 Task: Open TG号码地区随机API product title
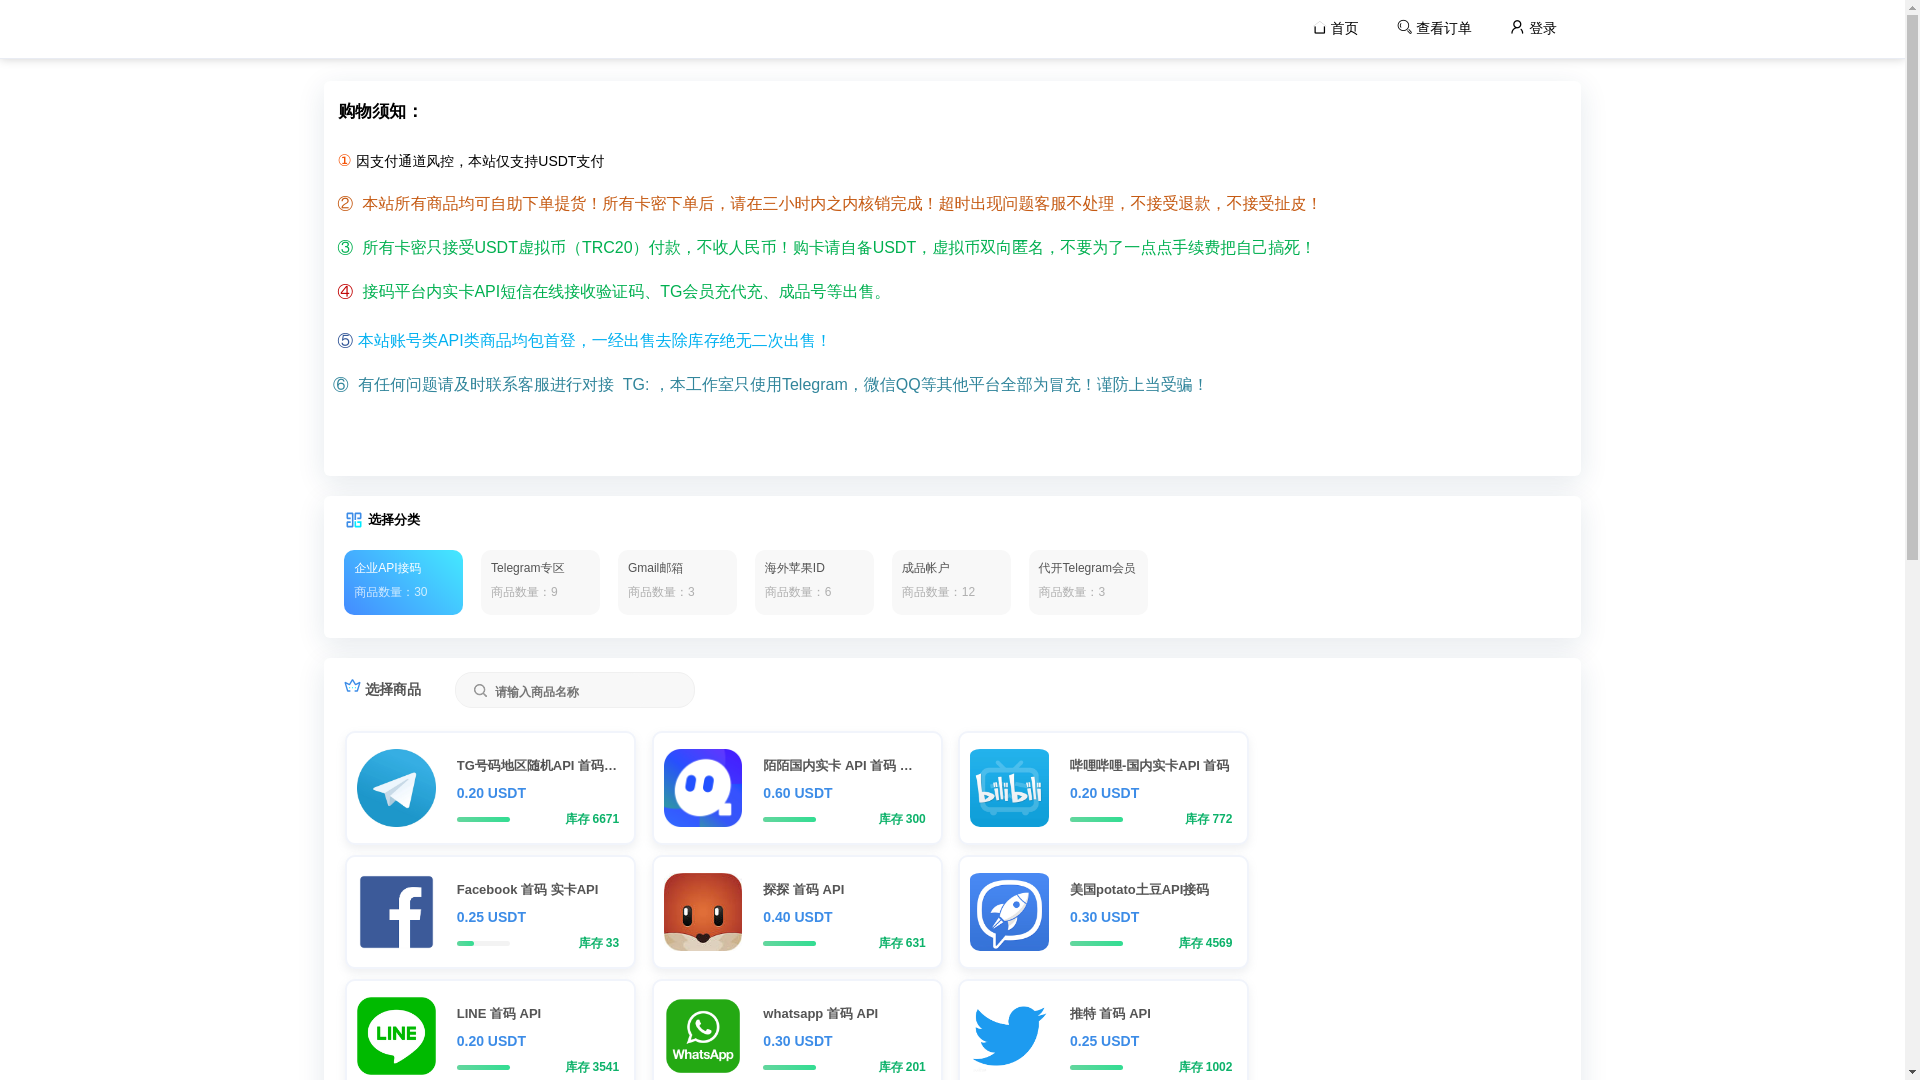537,766
